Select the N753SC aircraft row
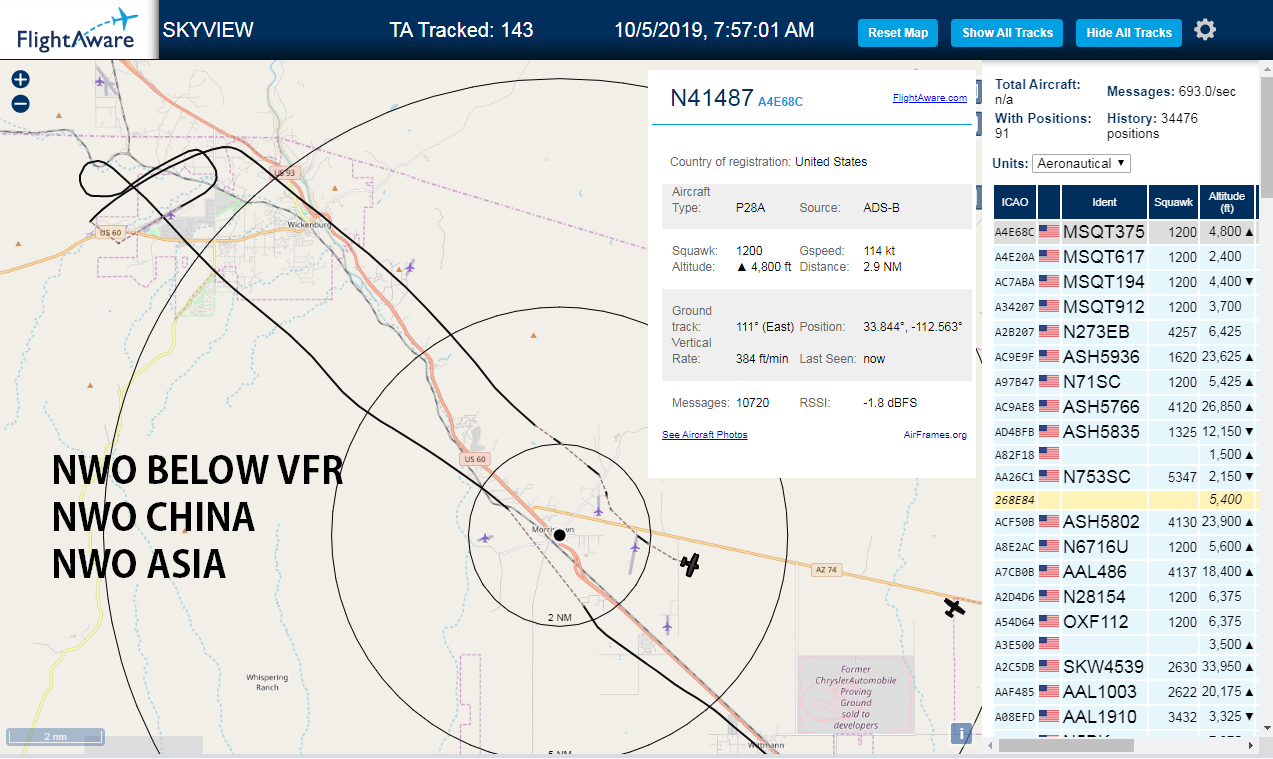This screenshot has height=759, width=1273. tap(1125, 476)
